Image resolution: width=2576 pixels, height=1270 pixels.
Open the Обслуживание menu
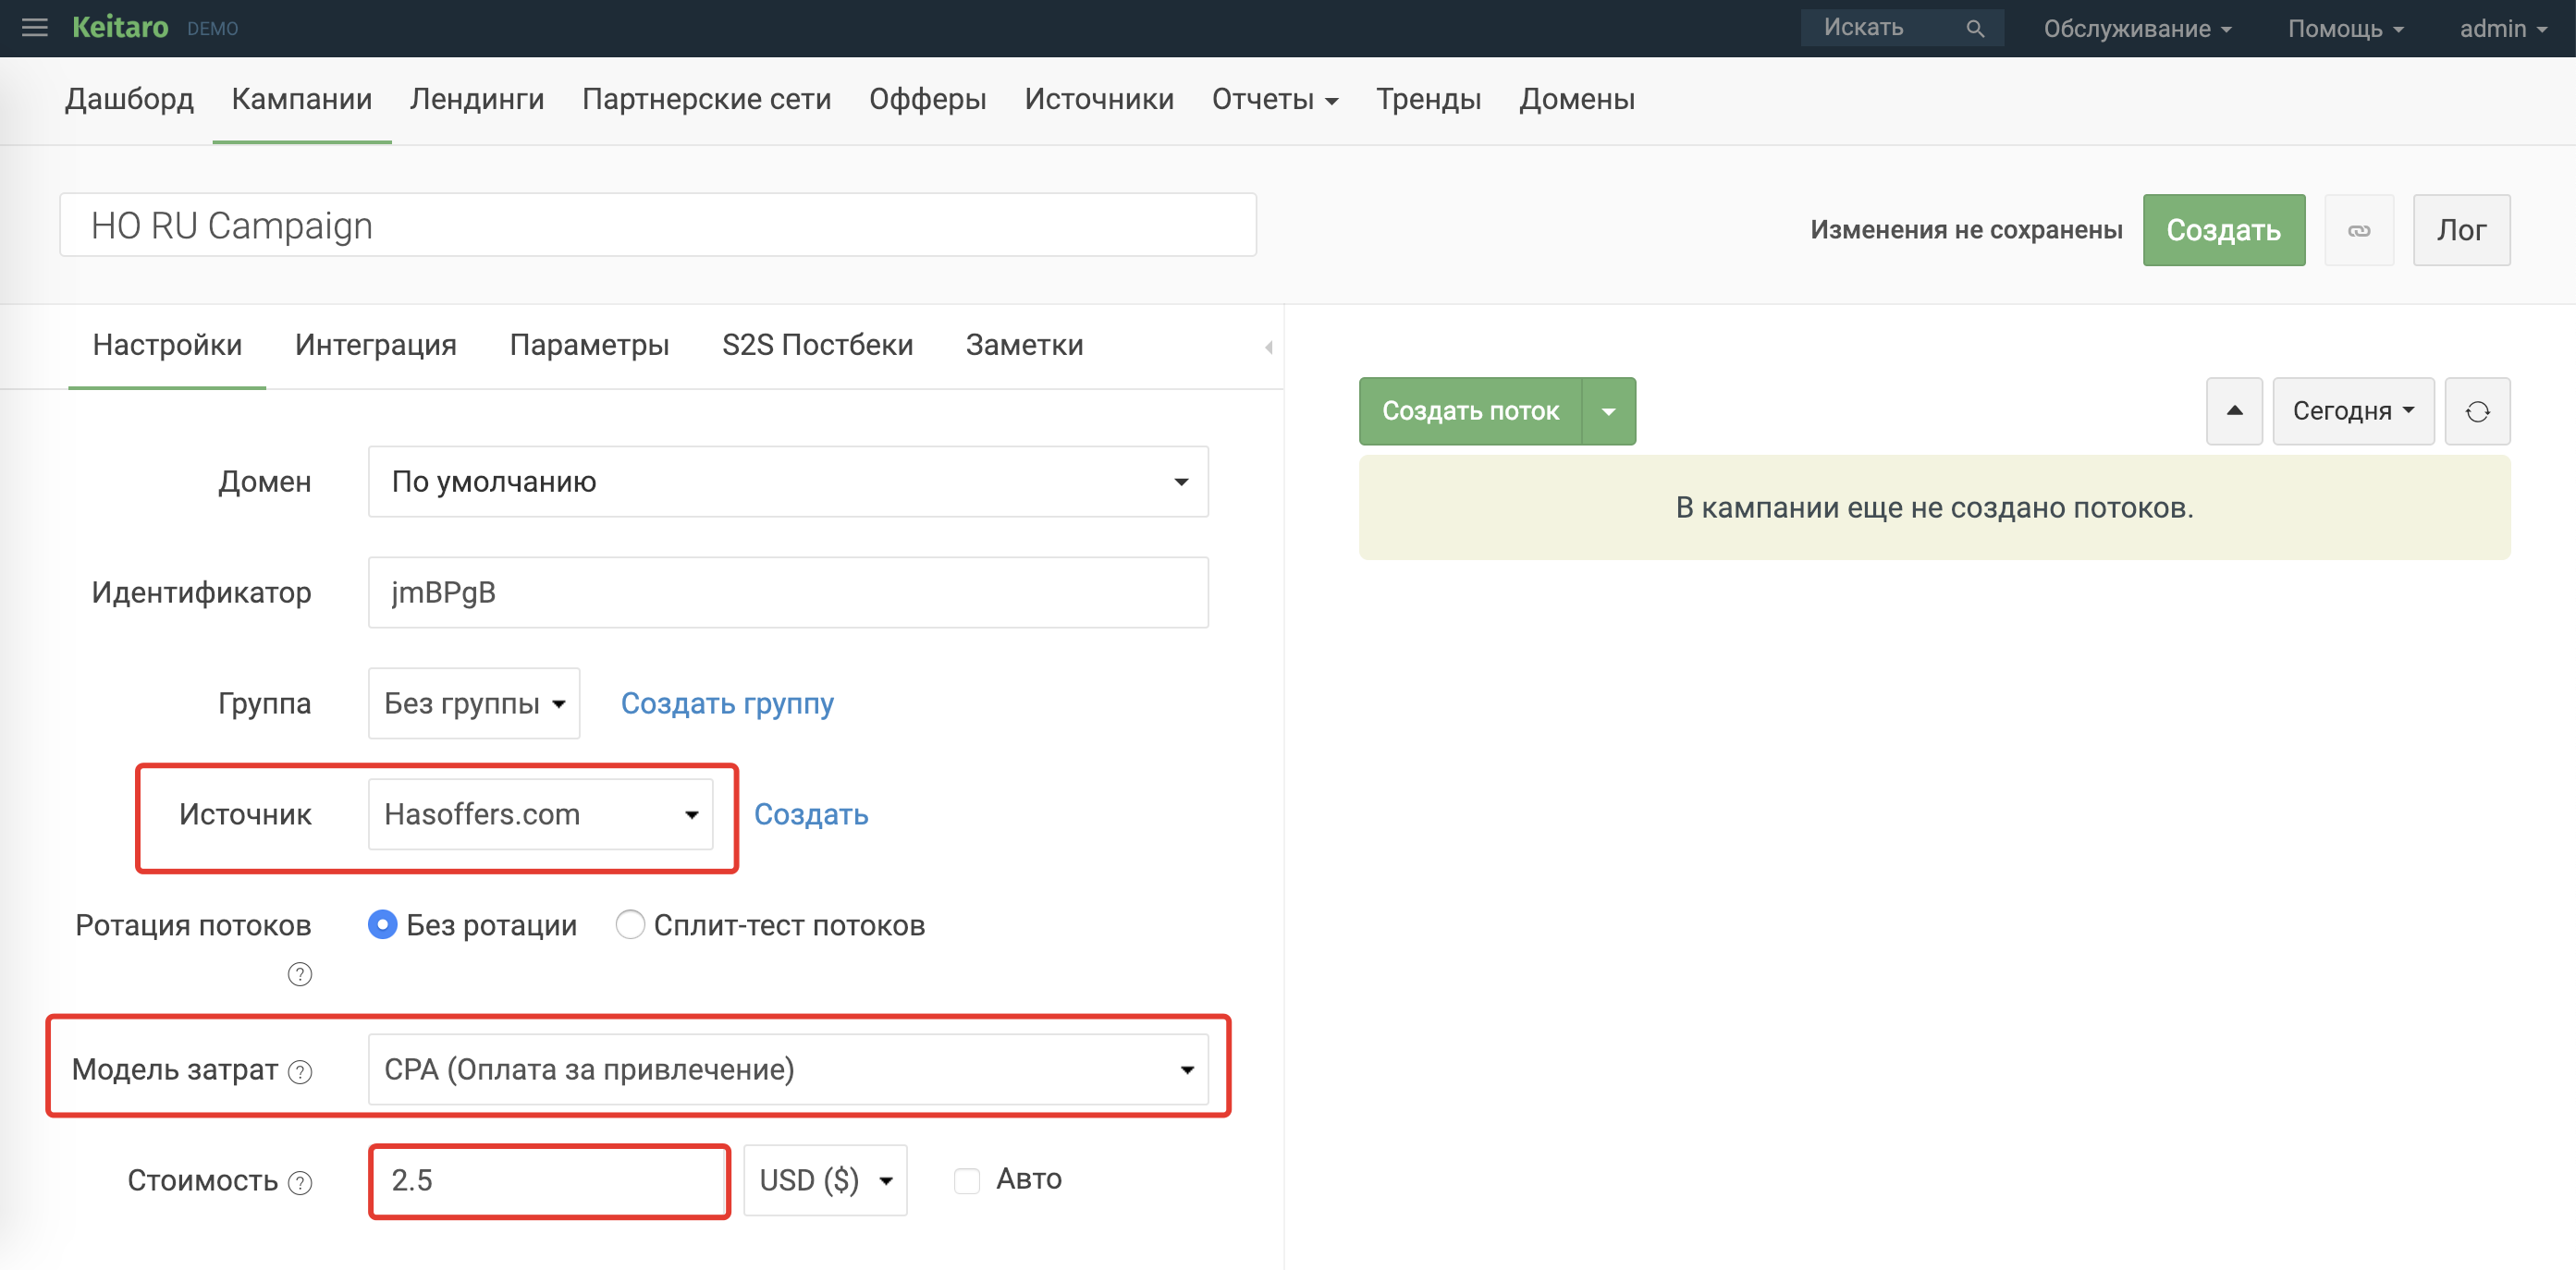point(2137,28)
